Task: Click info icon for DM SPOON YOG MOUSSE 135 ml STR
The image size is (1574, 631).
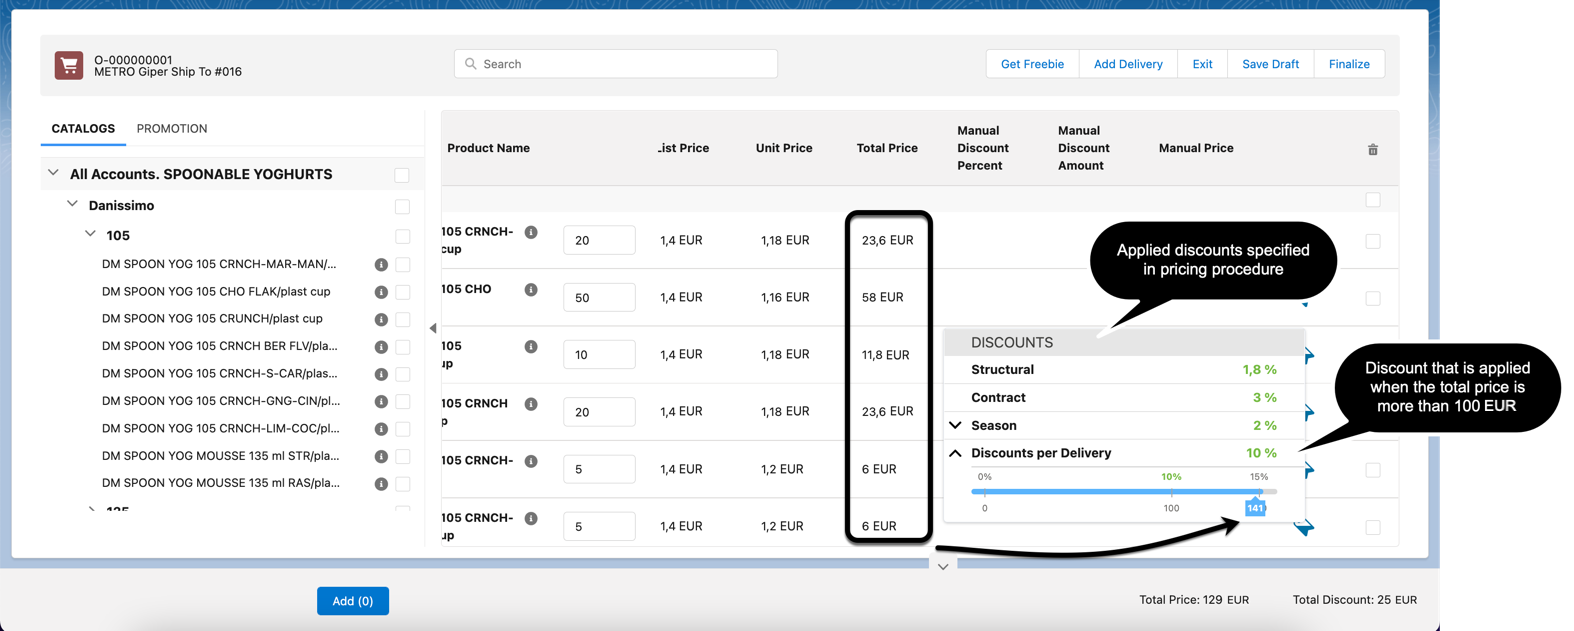Action: point(381,456)
